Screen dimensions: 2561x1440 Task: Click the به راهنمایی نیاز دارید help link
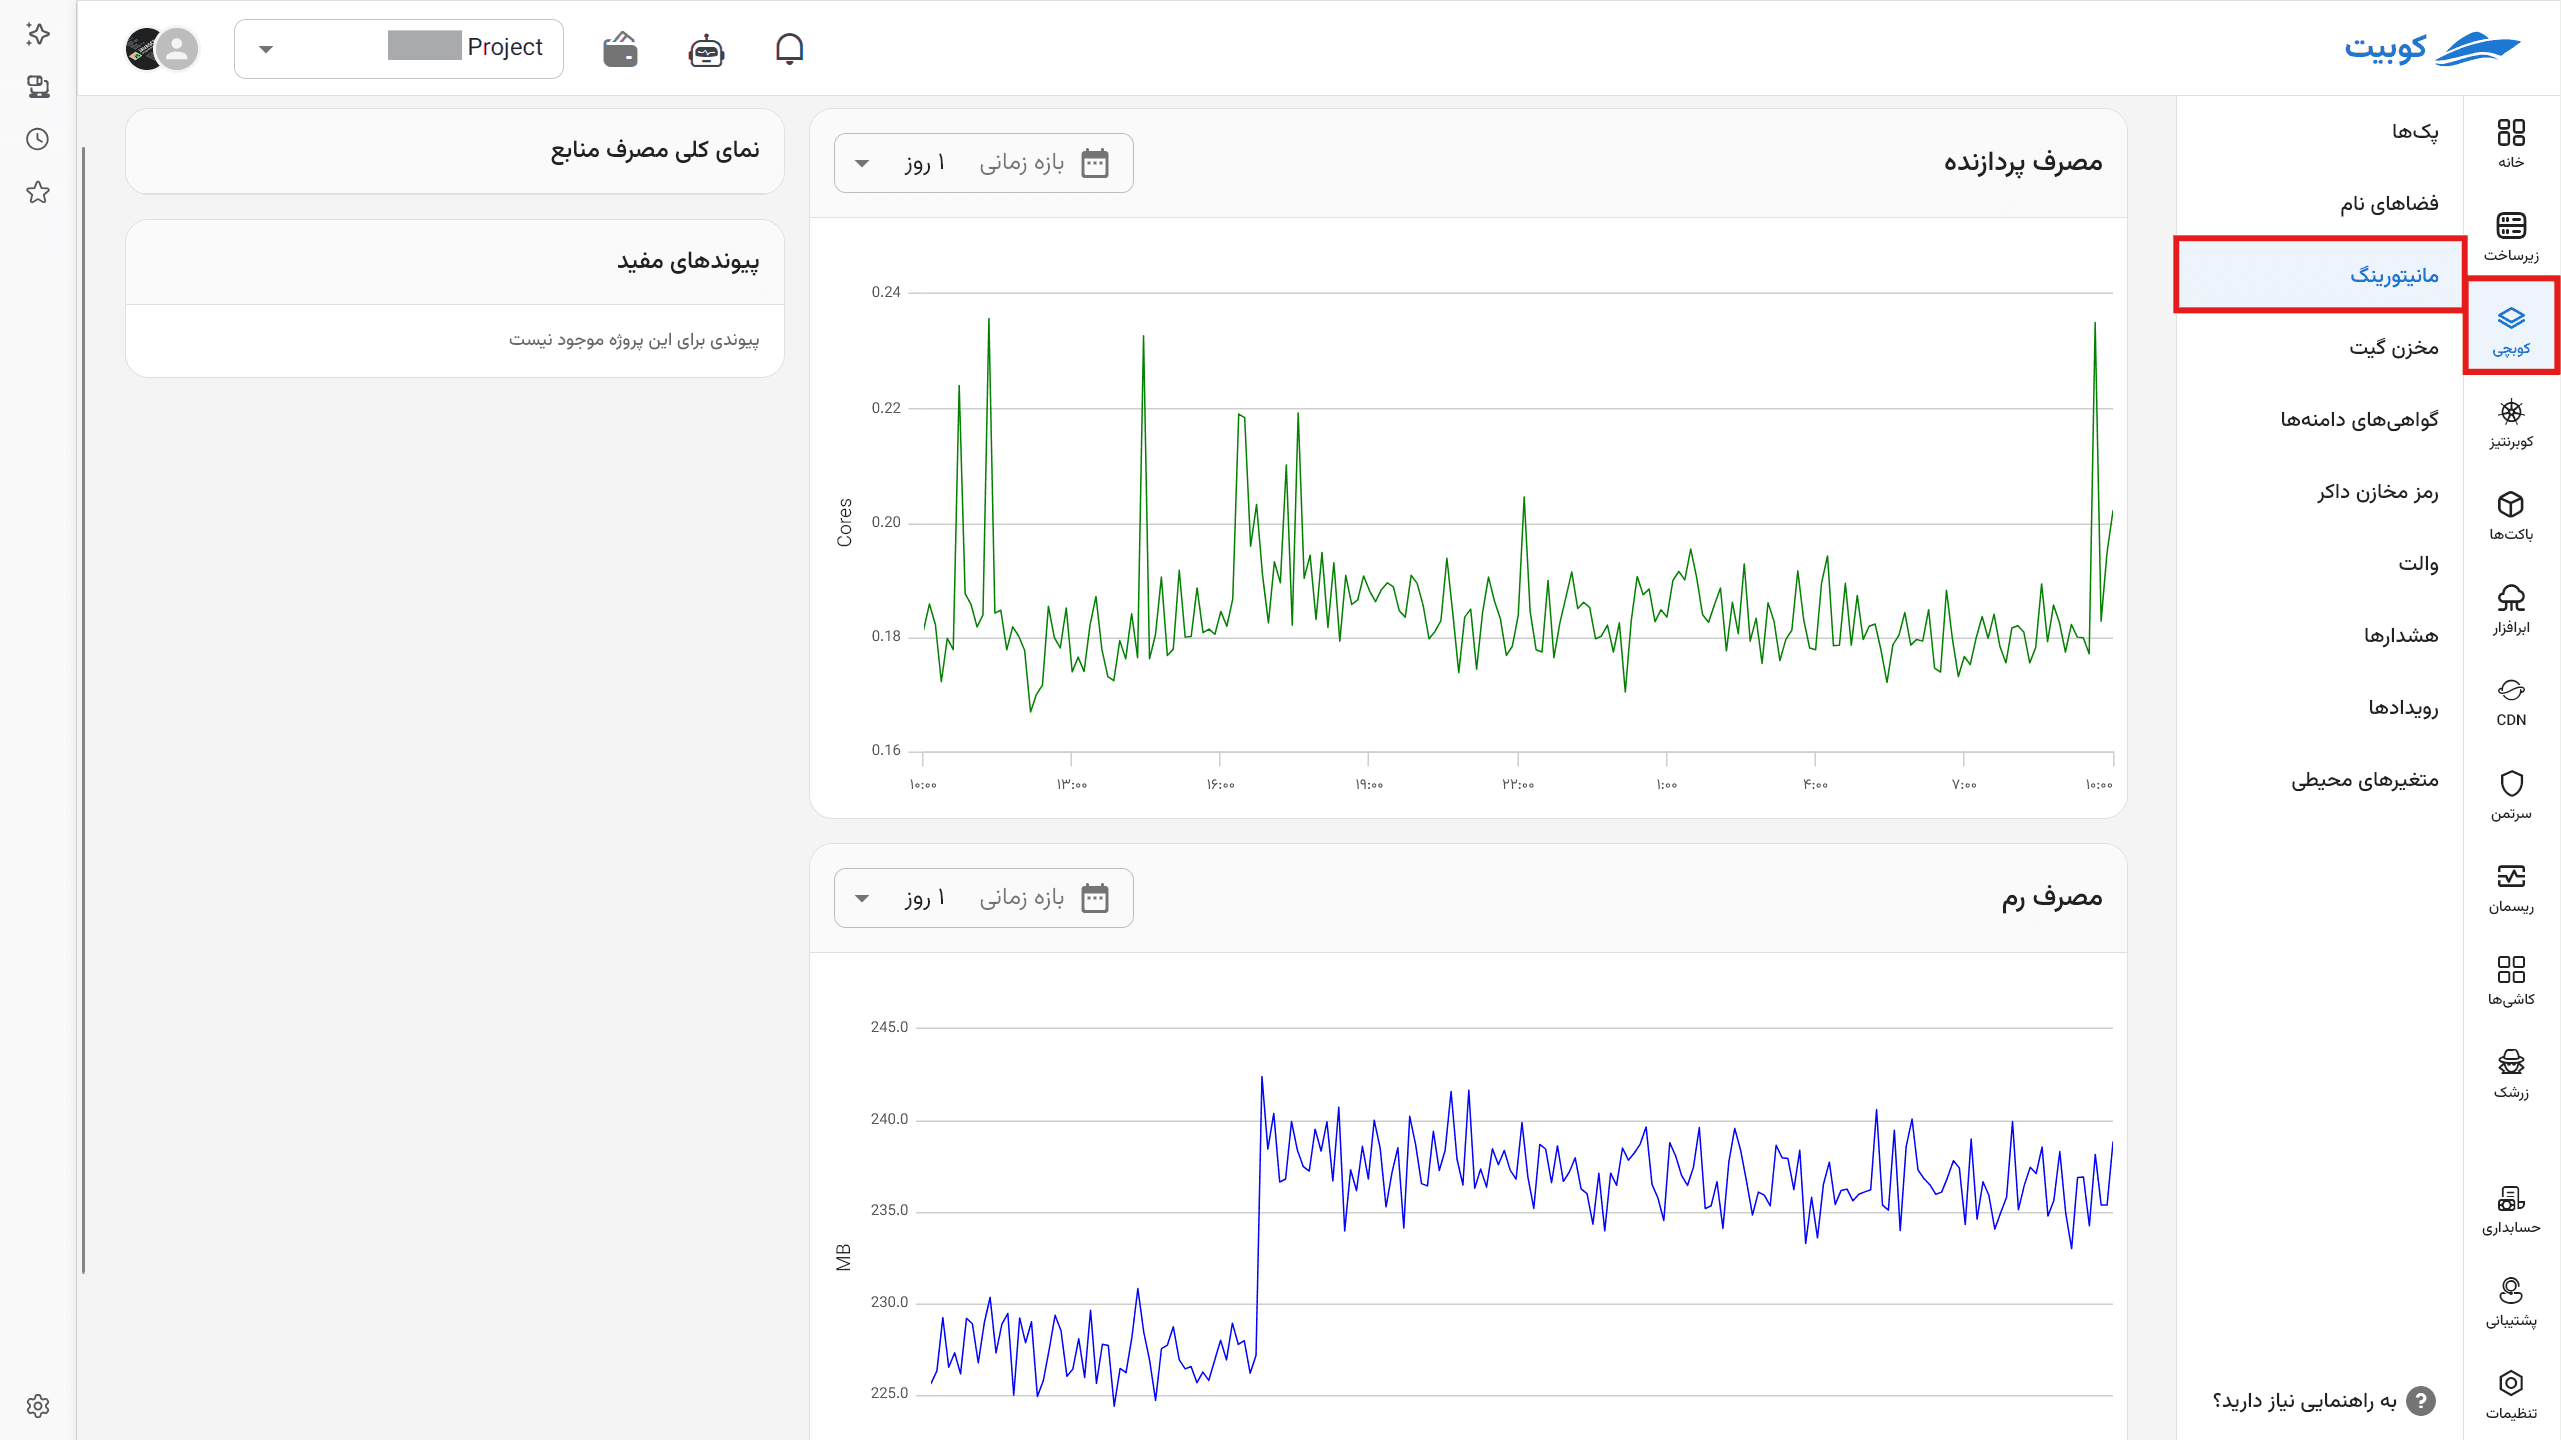2323,1400
